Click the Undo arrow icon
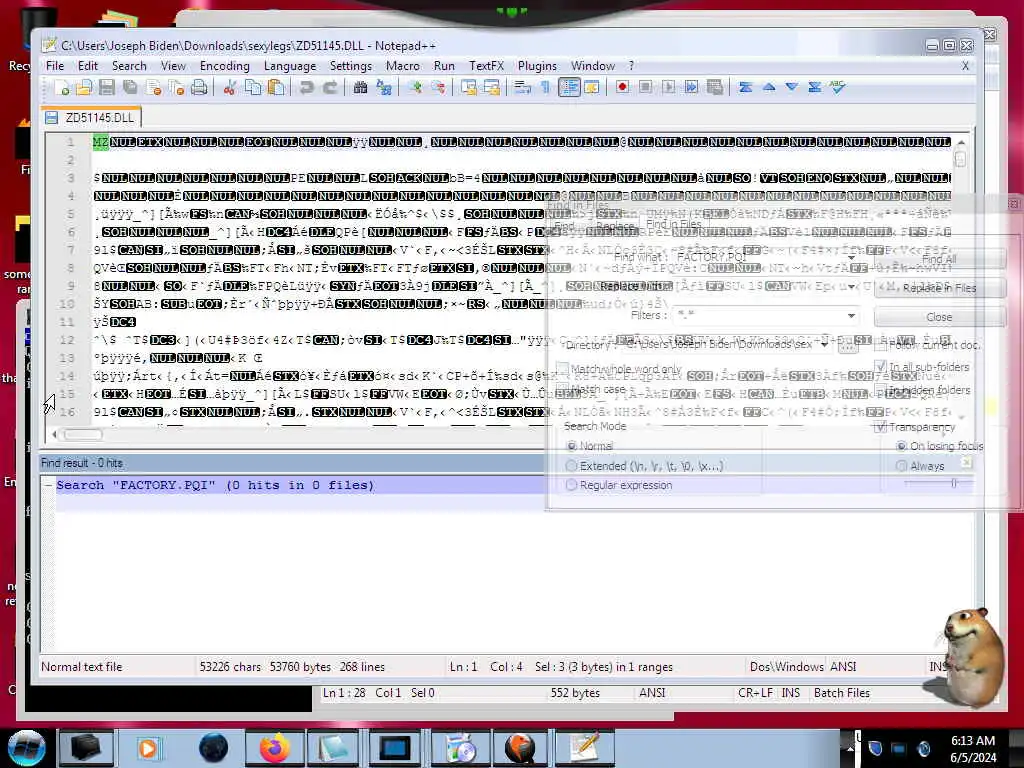This screenshot has width=1024, height=768. tap(306, 88)
